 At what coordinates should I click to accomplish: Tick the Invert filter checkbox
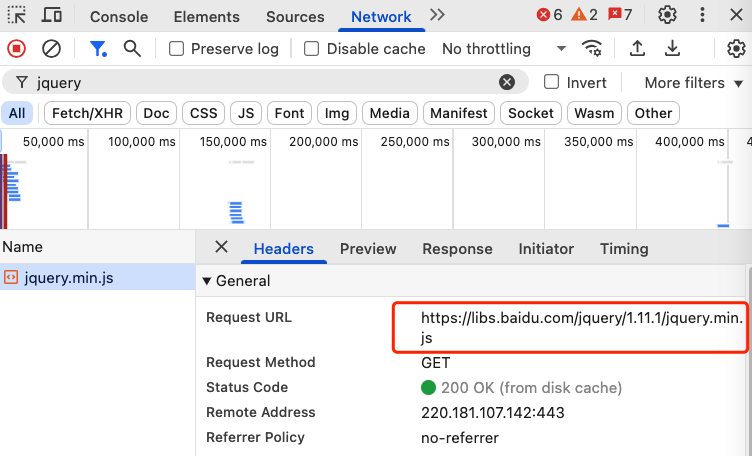(x=551, y=82)
